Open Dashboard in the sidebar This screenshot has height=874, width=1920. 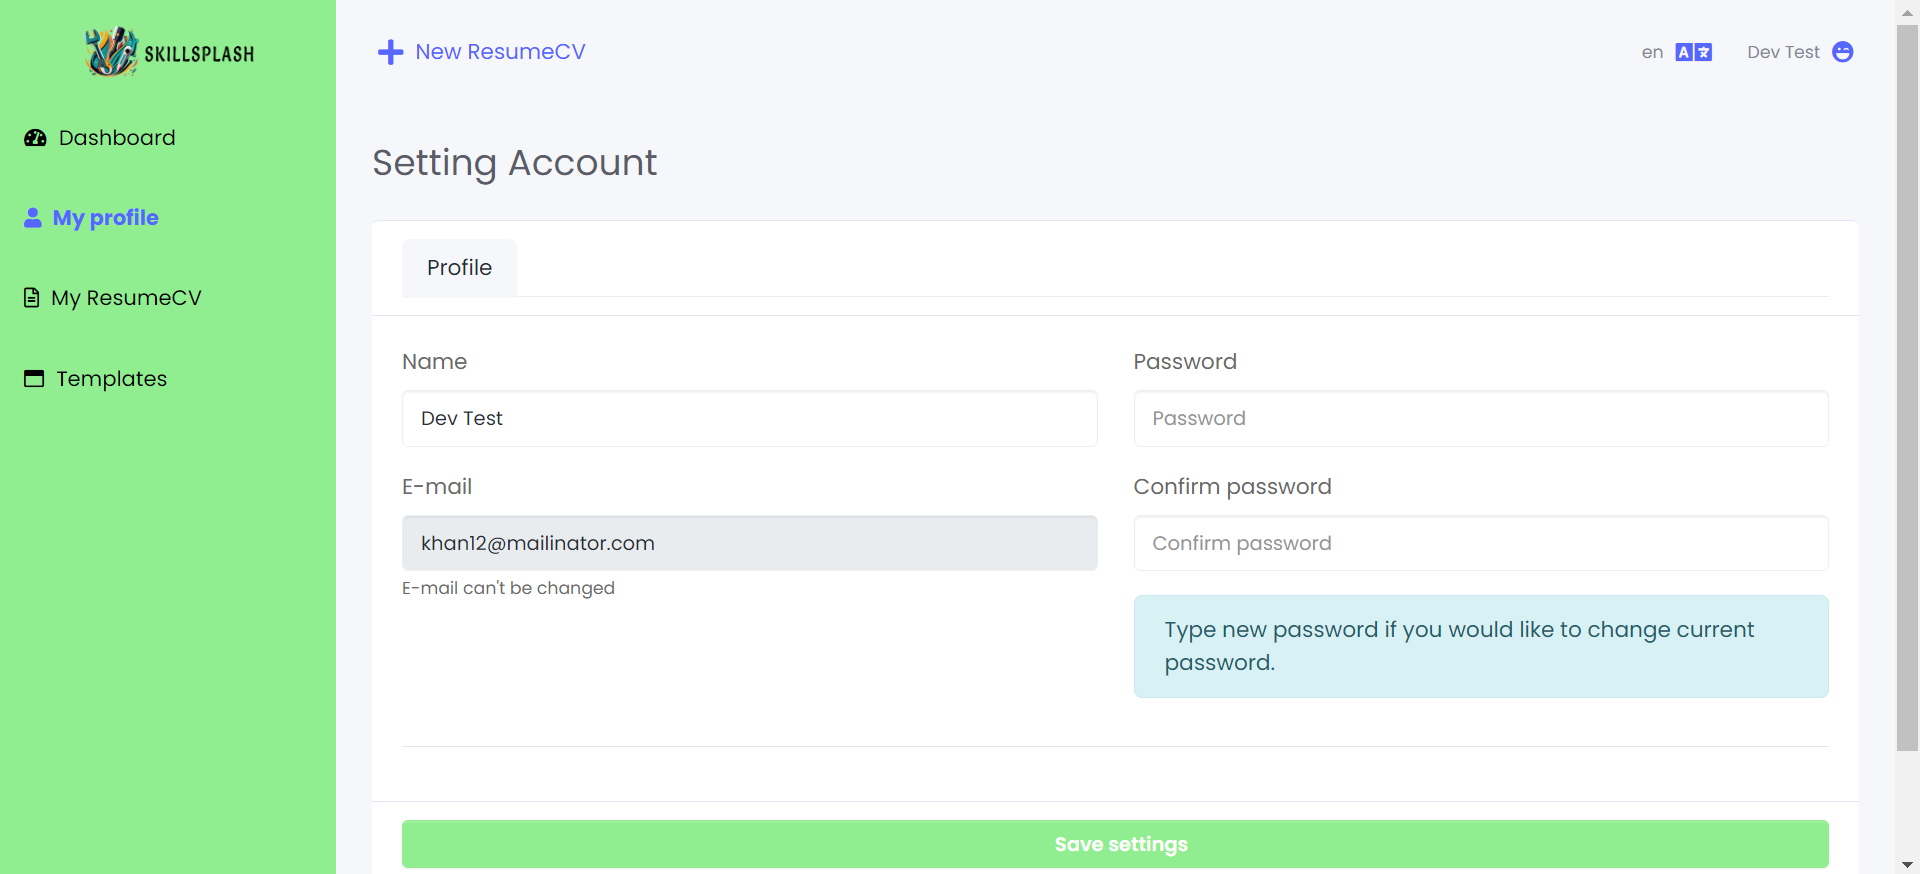point(117,138)
